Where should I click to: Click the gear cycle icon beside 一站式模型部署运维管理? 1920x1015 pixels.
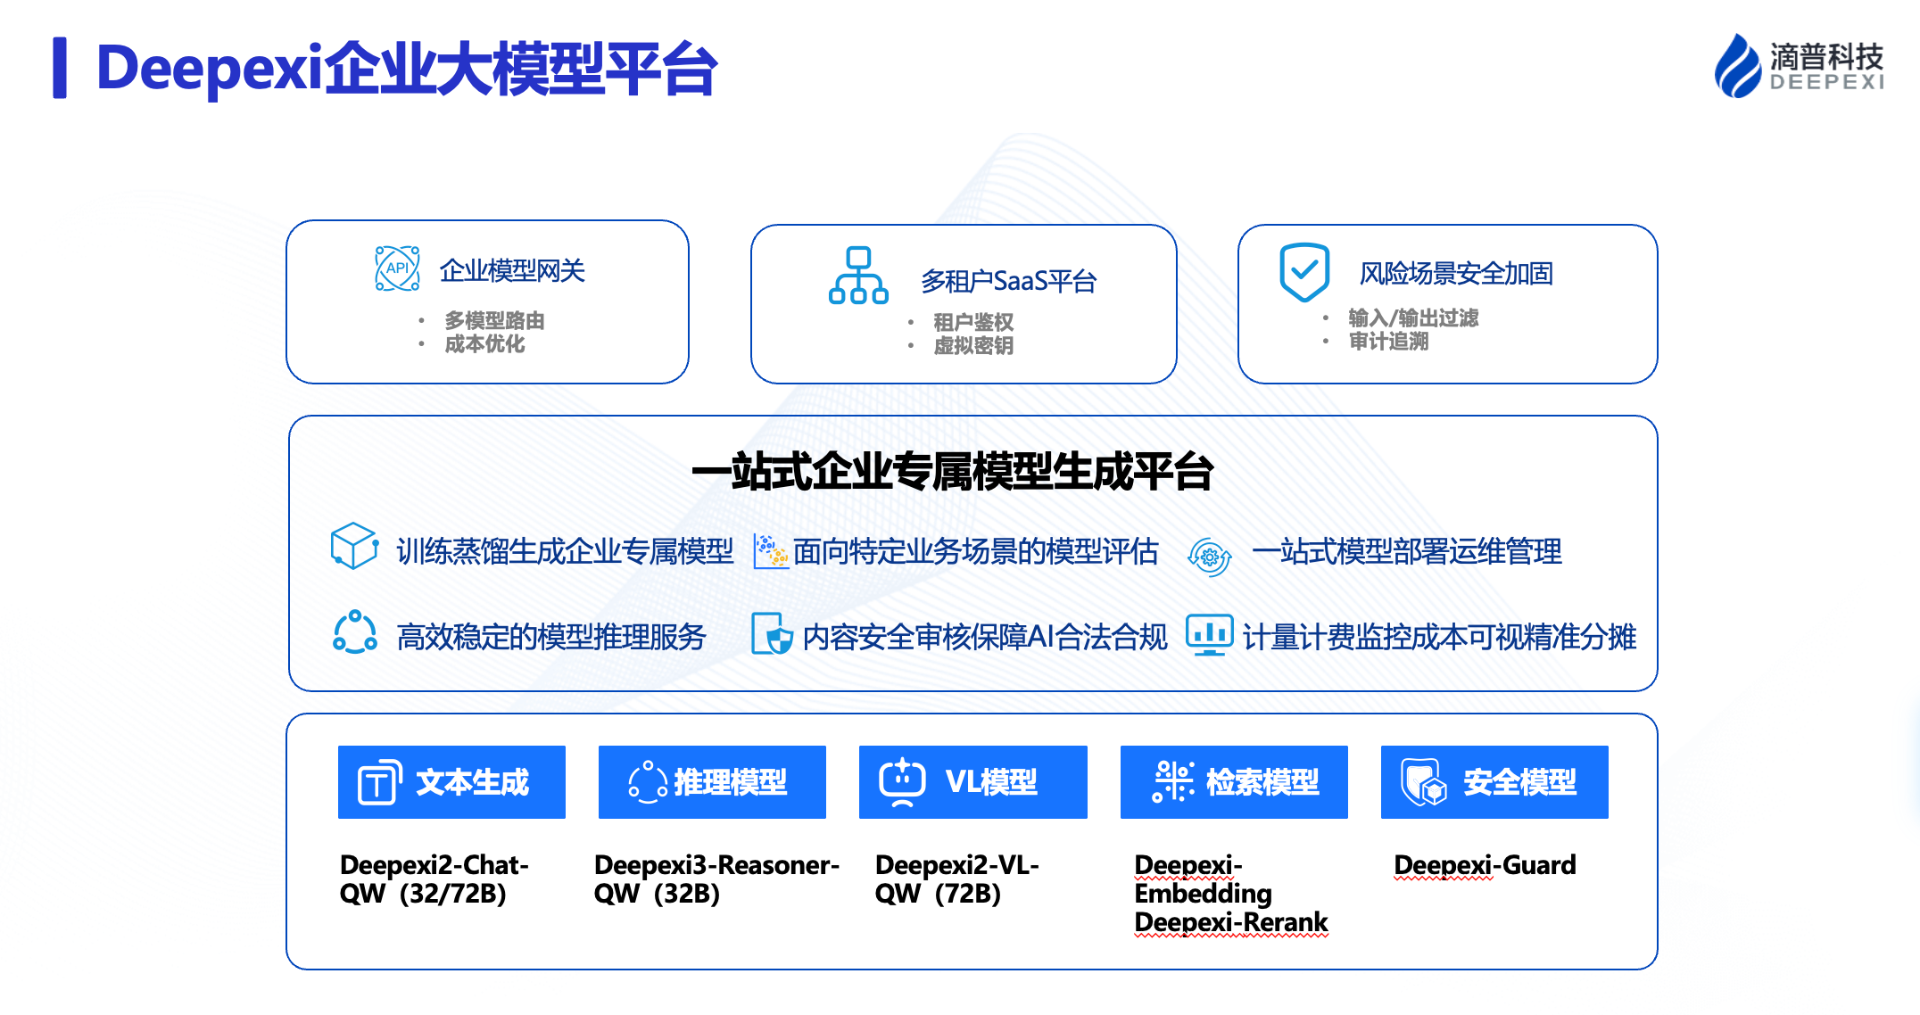point(1209,556)
